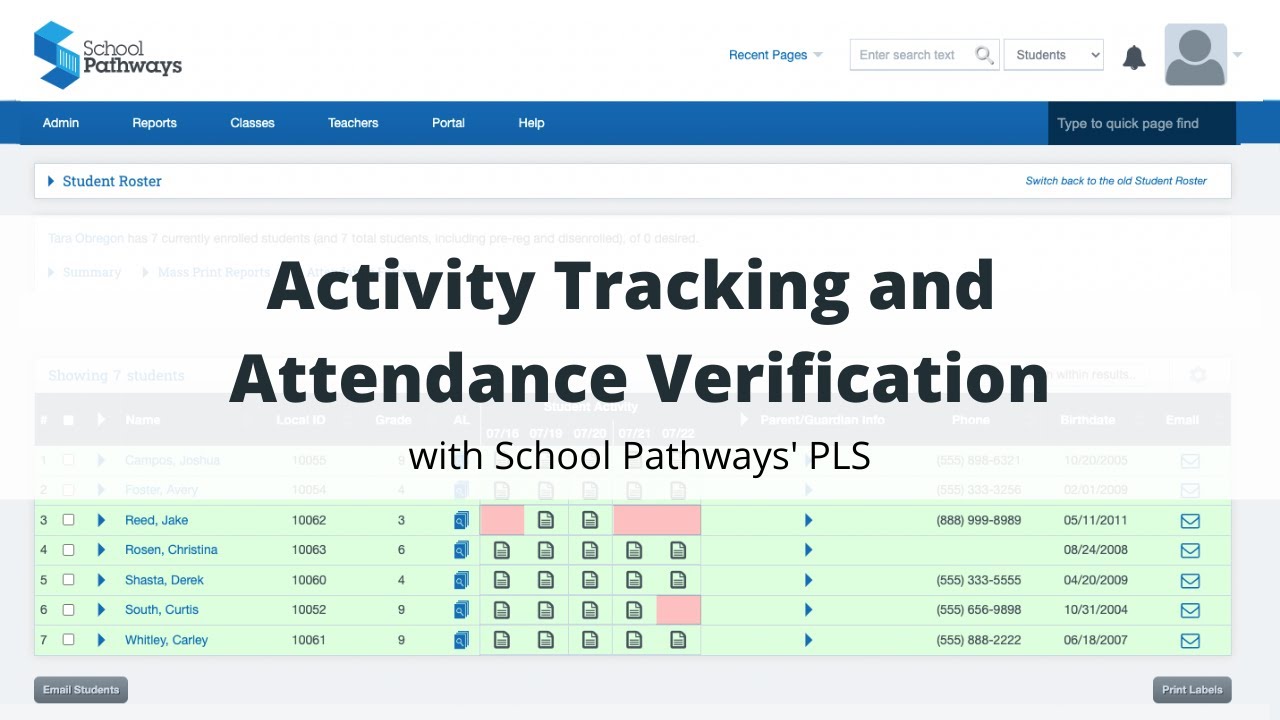Open the Recent Pages dropdown

[775, 55]
